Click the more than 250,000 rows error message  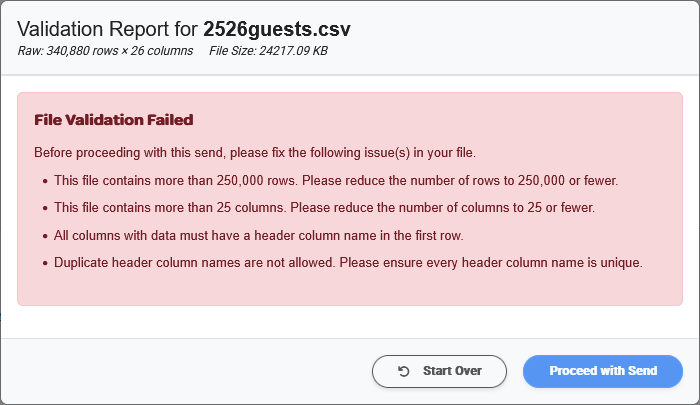click(336, 181)
